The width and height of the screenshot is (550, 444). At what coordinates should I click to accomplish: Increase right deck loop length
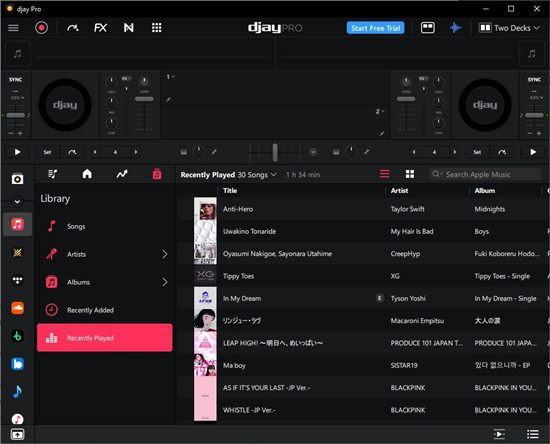pos(455,152)
